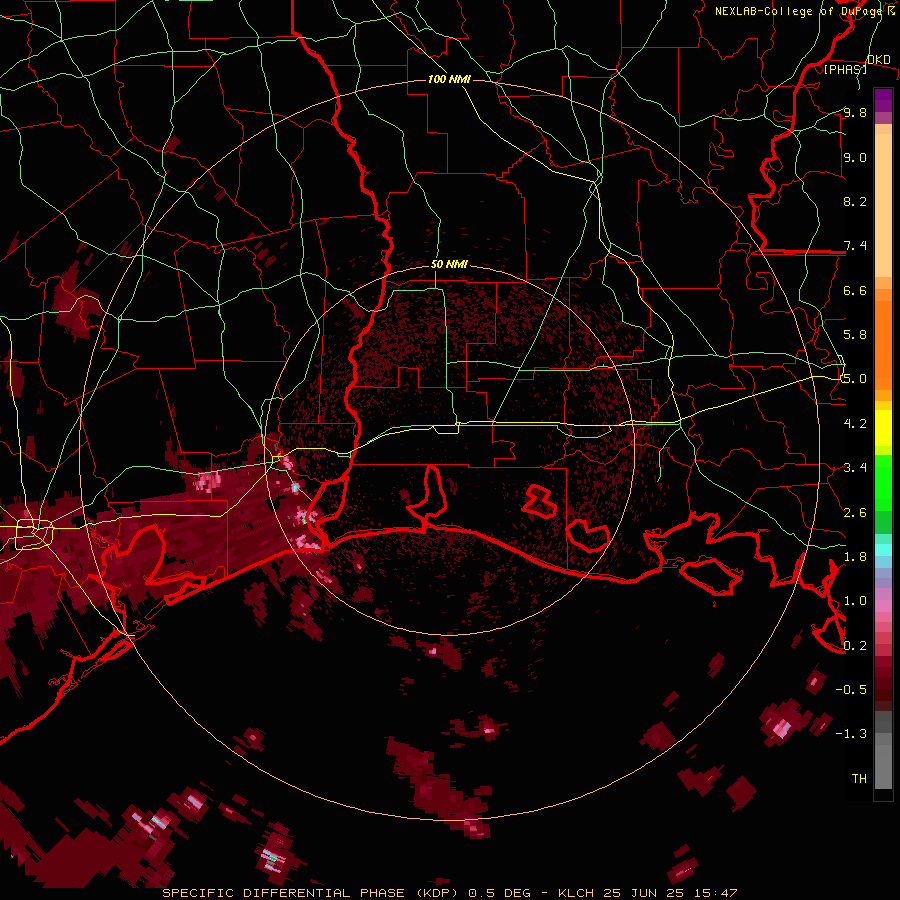Pick the cyan color bar segment

883,550
